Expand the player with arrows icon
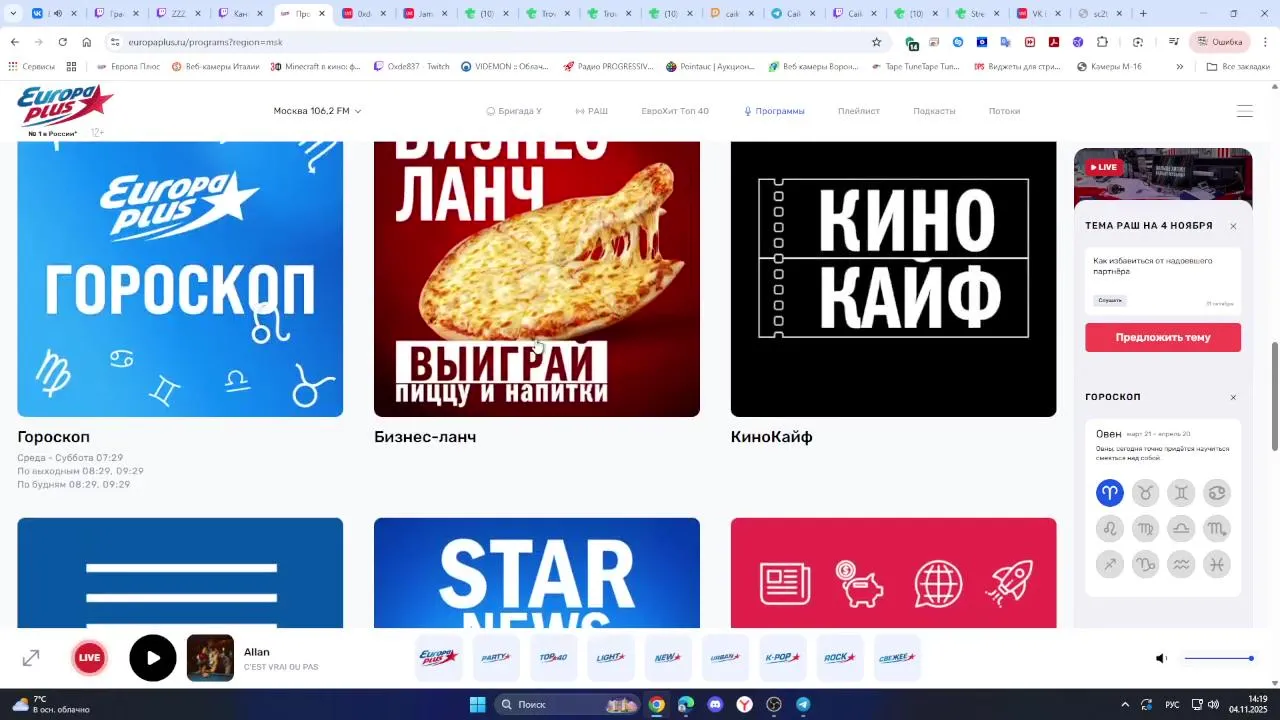This screenshot has width=1280, height=720. click(x=31, y=658)
